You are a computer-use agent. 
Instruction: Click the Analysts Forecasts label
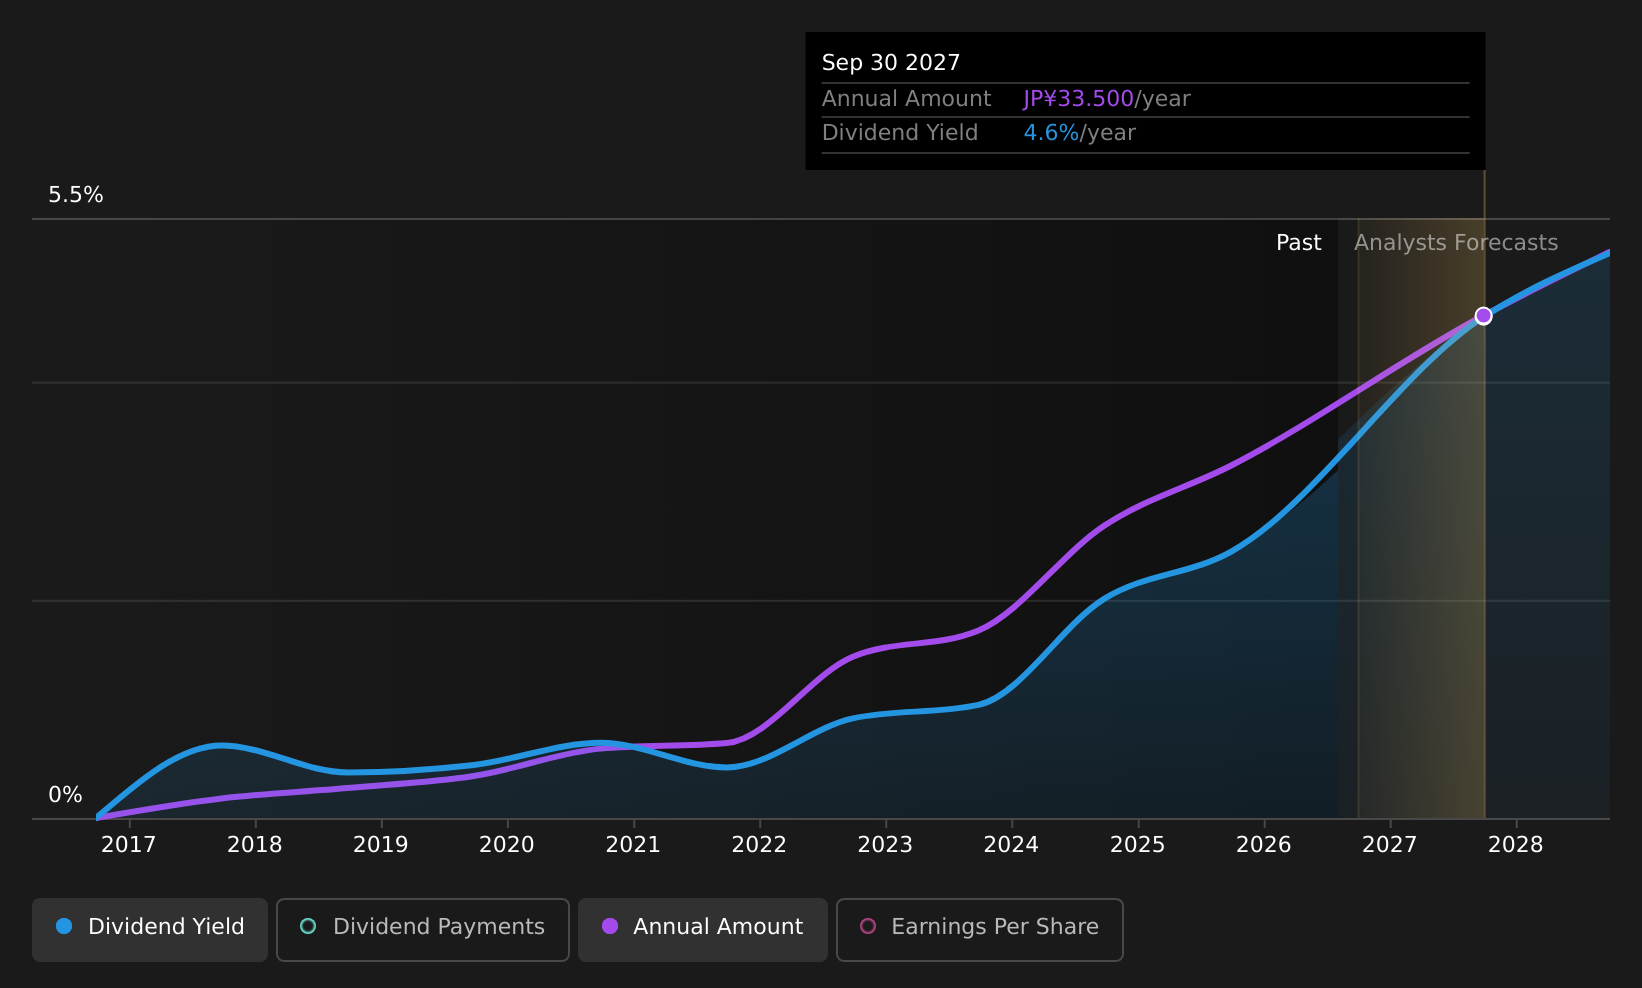point(1456,243)
